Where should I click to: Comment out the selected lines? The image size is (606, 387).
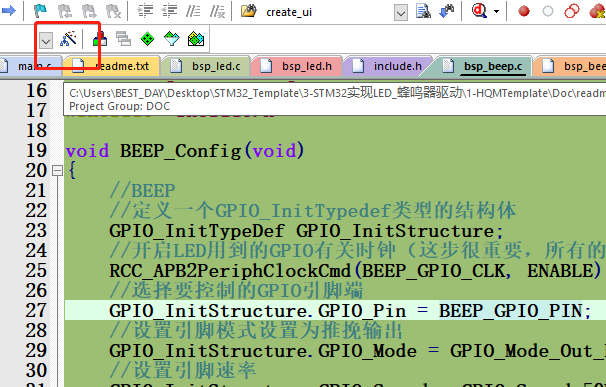[193, 11]
